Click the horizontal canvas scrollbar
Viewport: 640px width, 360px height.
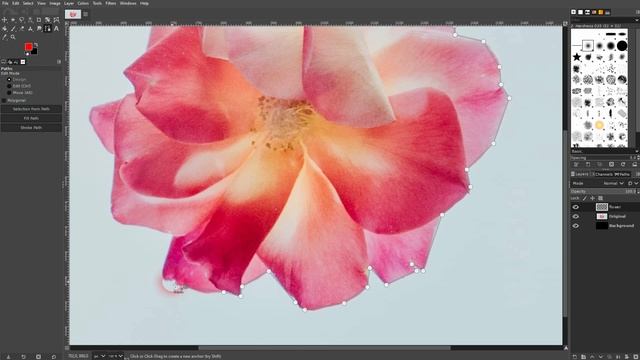pos(324,348)
